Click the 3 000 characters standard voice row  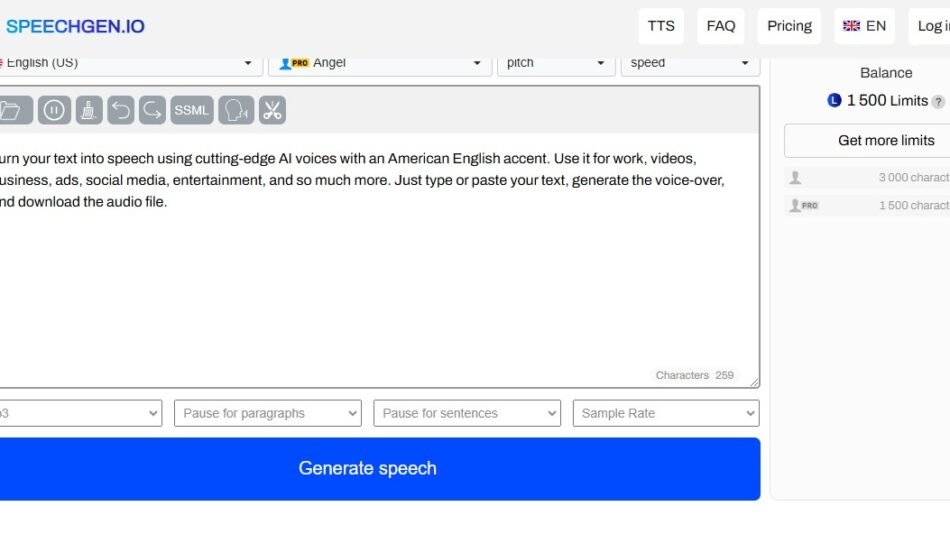pyautogui.click(x=868, y=178)
